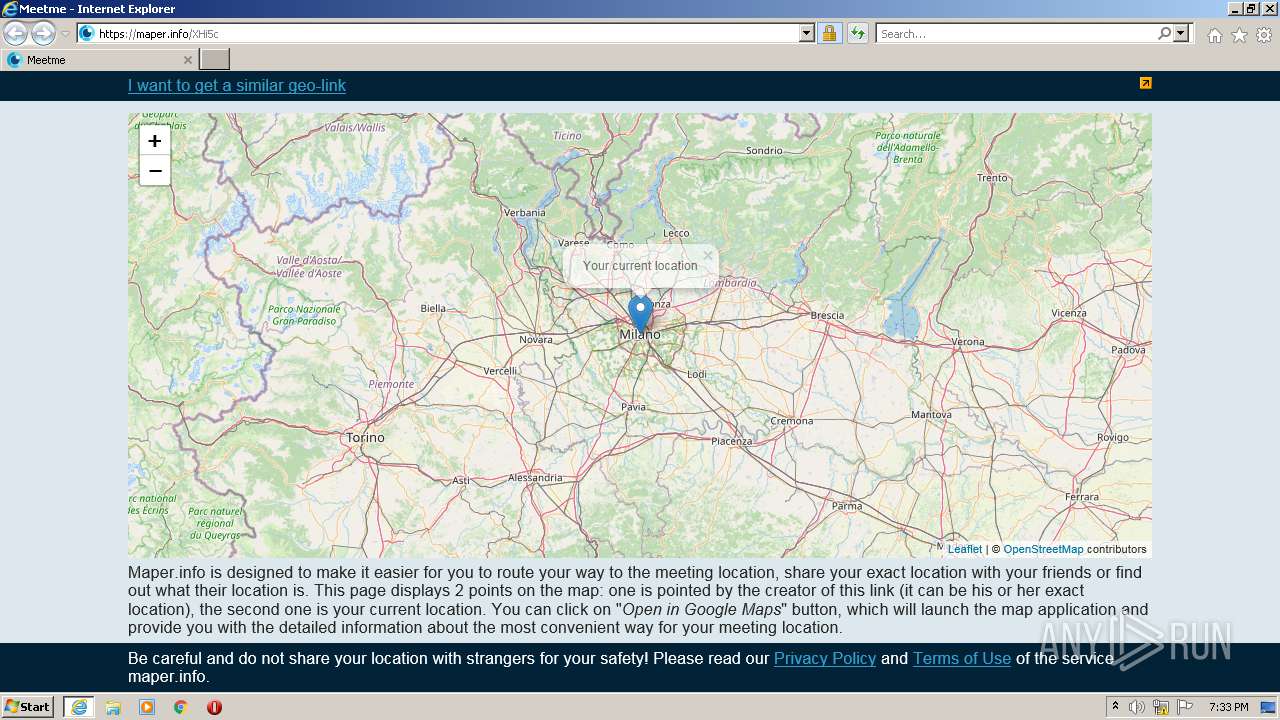View the security lock report icon
The height and width of the screenshot is (720, 1280).
coord(829,34)
